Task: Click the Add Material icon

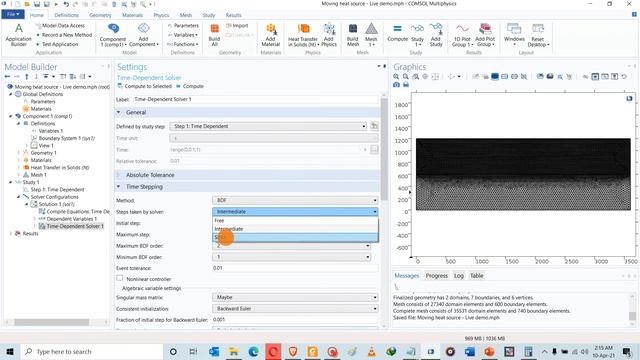Action: coord(271,34)
